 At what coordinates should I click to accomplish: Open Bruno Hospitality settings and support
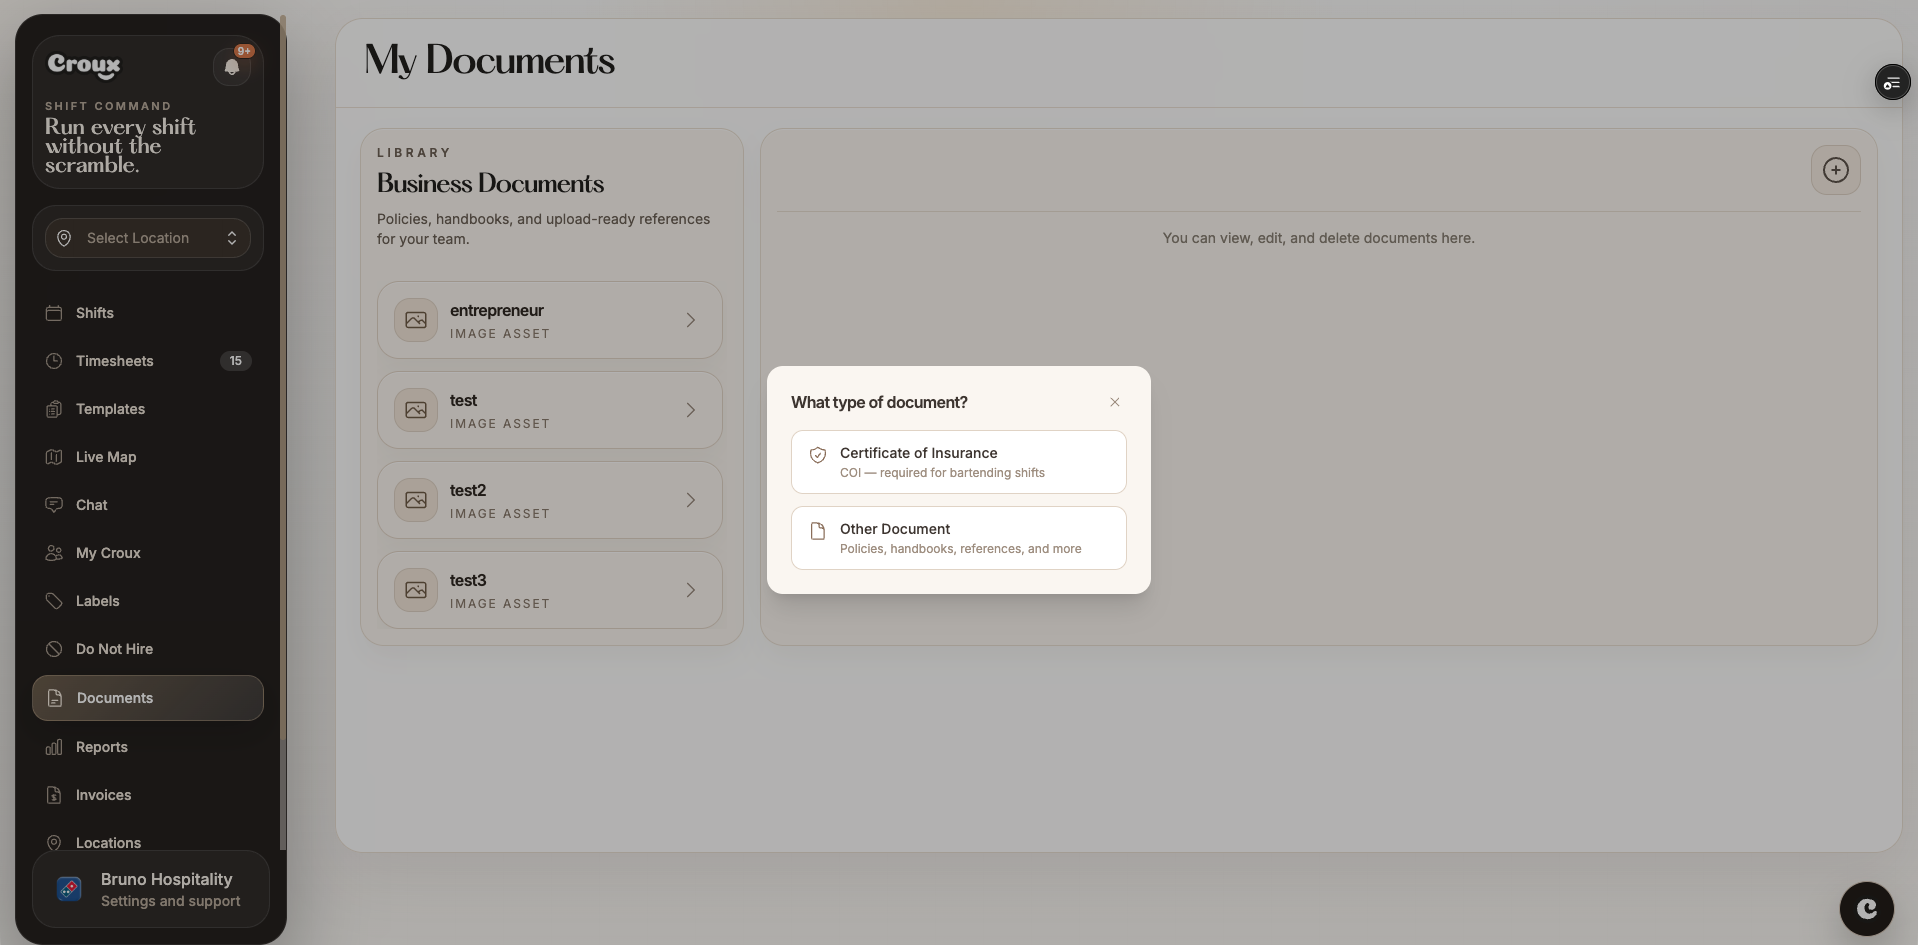point(151,889)
